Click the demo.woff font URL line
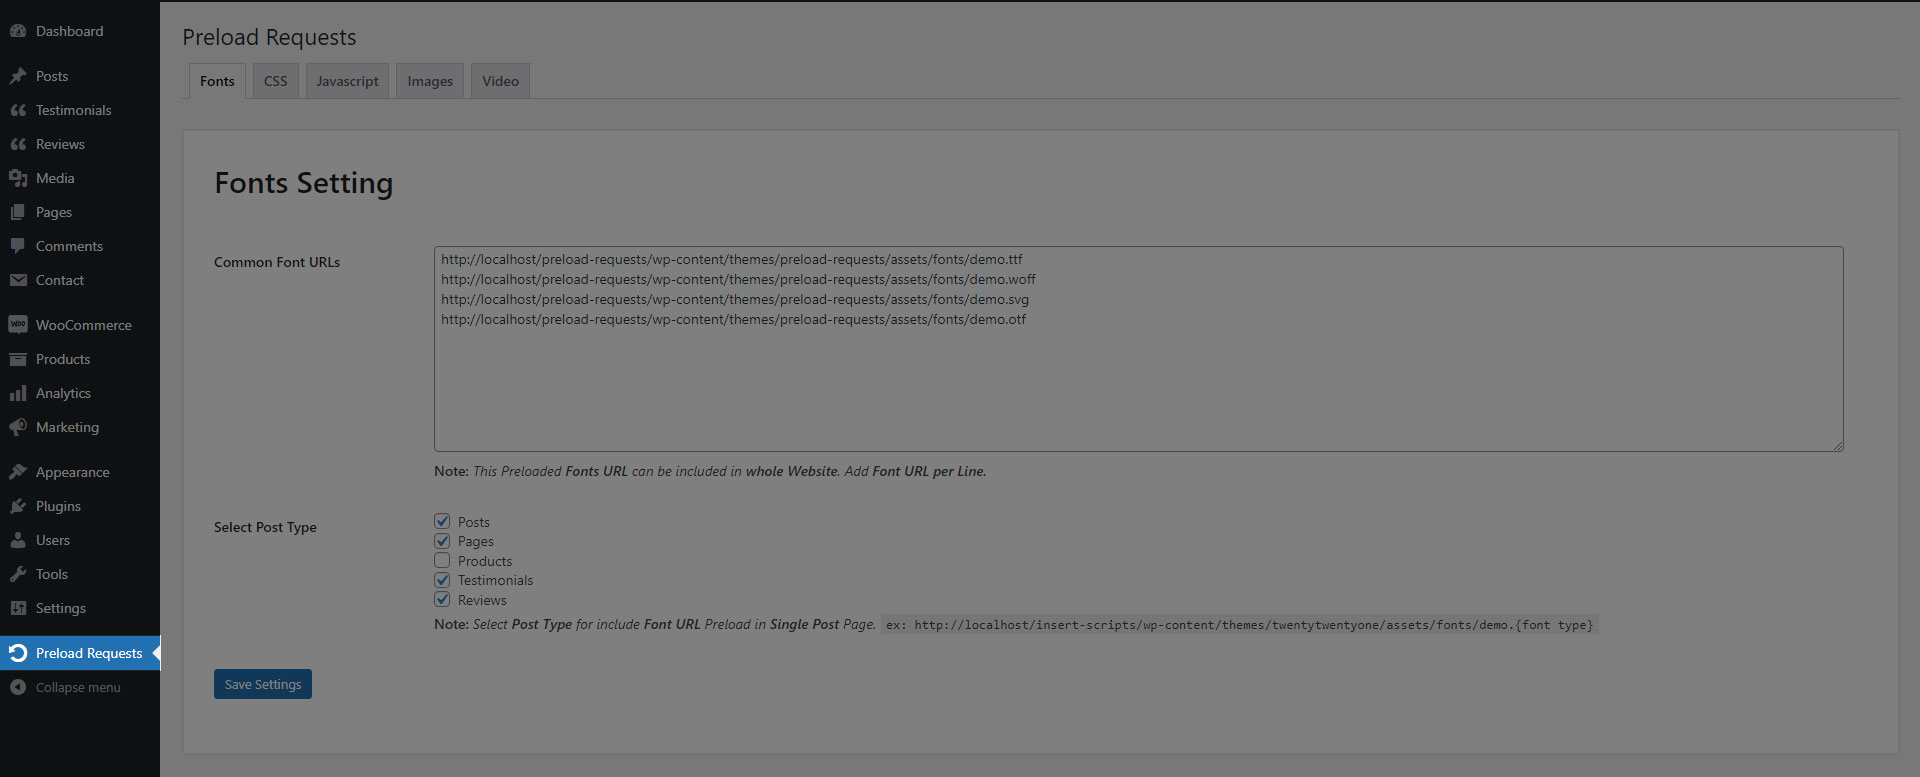Screen dimensions: 1920x777 (738, 279)
